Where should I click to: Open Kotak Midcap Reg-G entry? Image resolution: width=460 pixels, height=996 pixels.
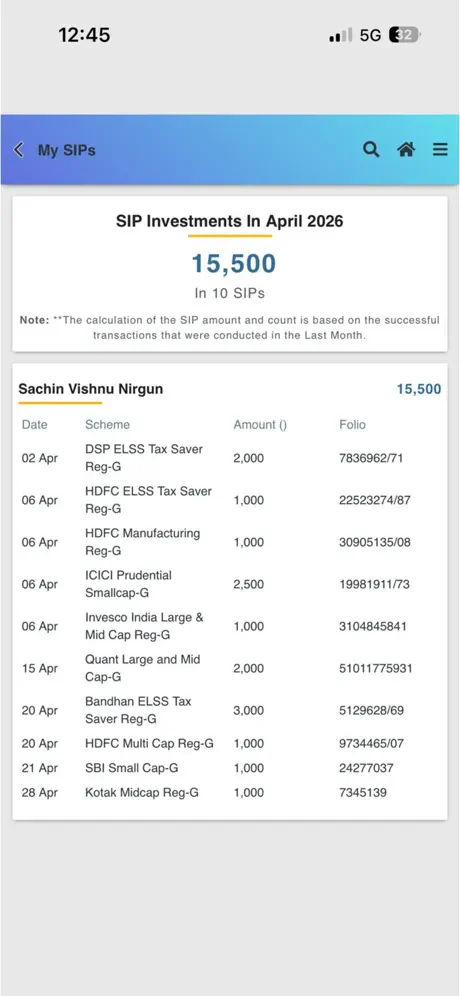tap(229, 793)
